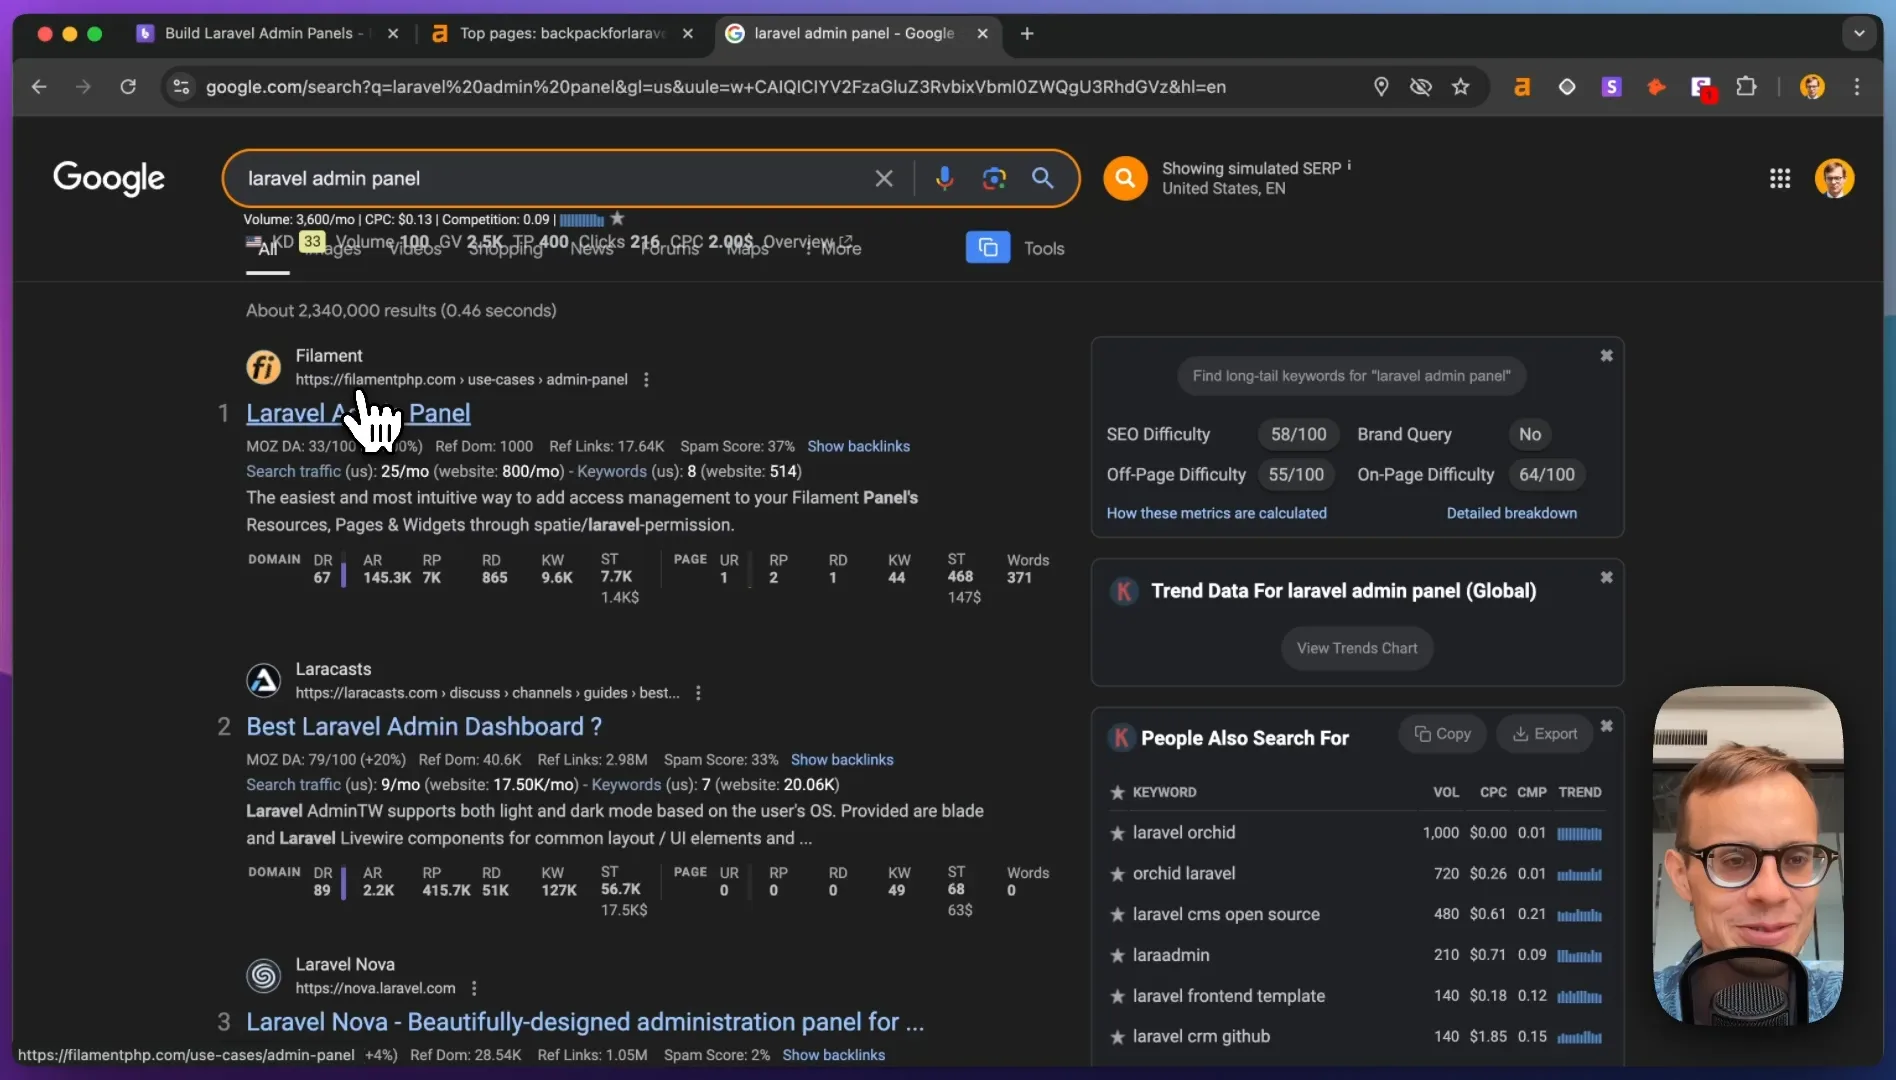Click View Trends Chart button

[x=1357, y=648]
